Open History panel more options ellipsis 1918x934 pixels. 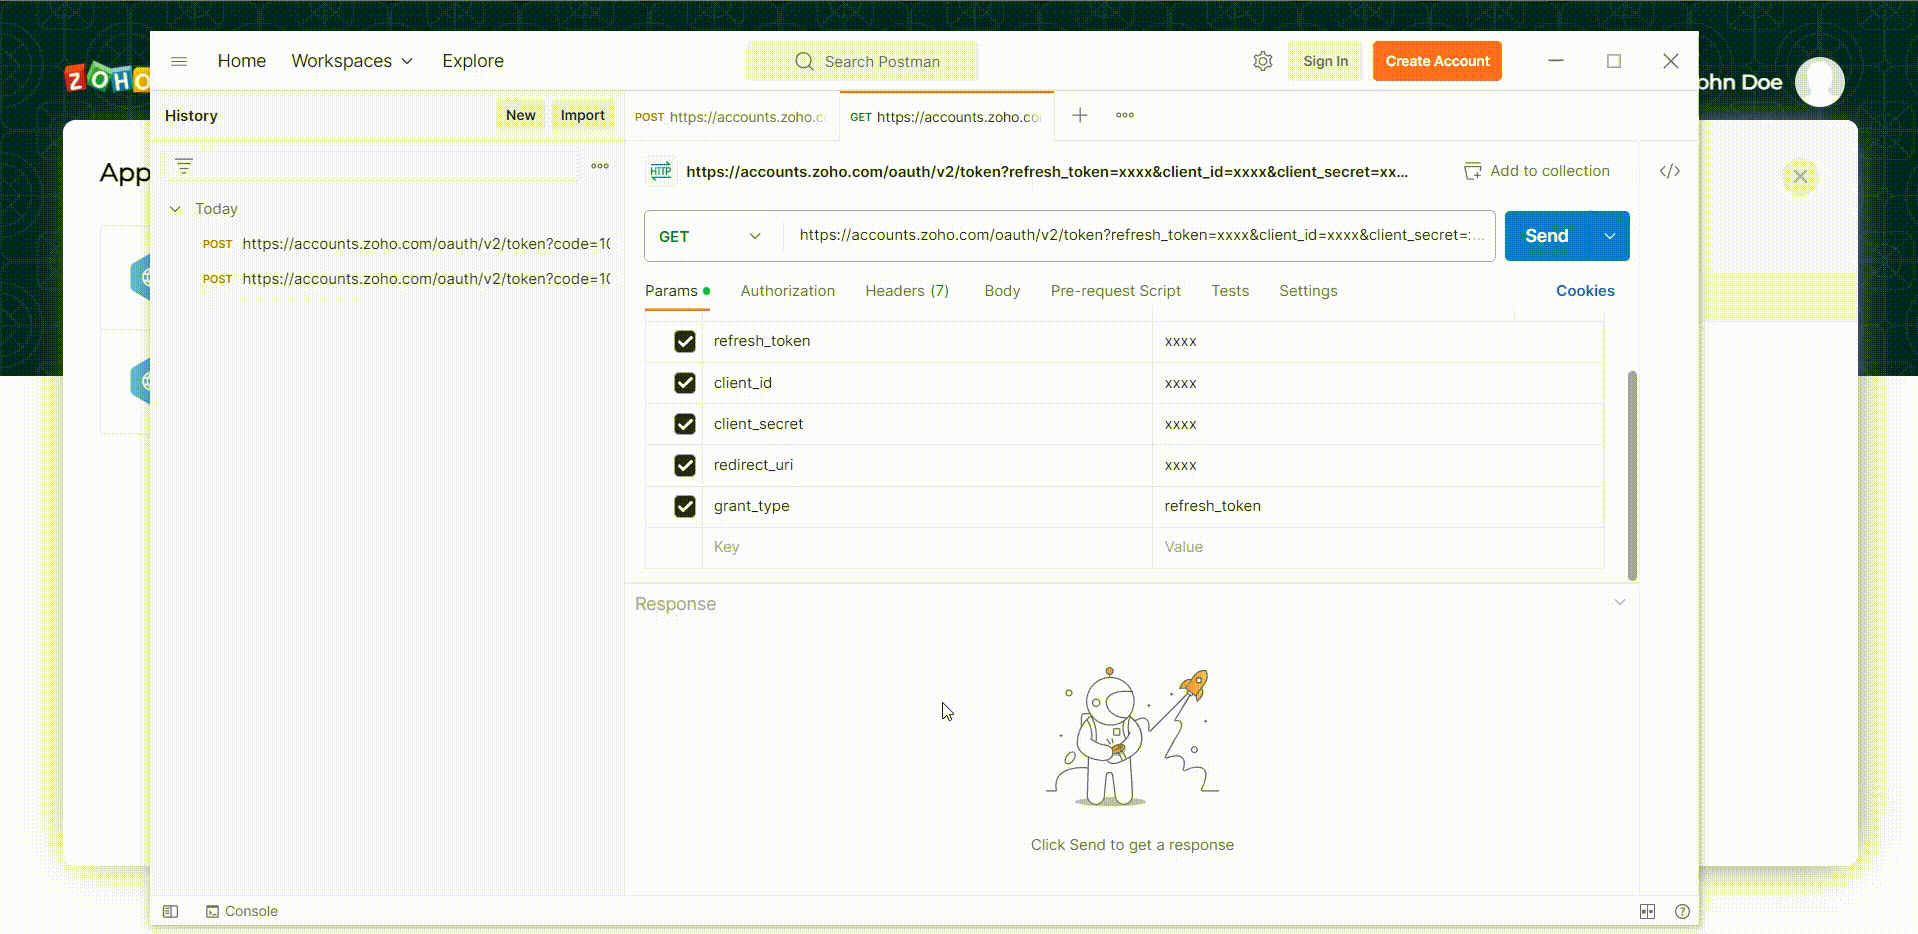600,166
